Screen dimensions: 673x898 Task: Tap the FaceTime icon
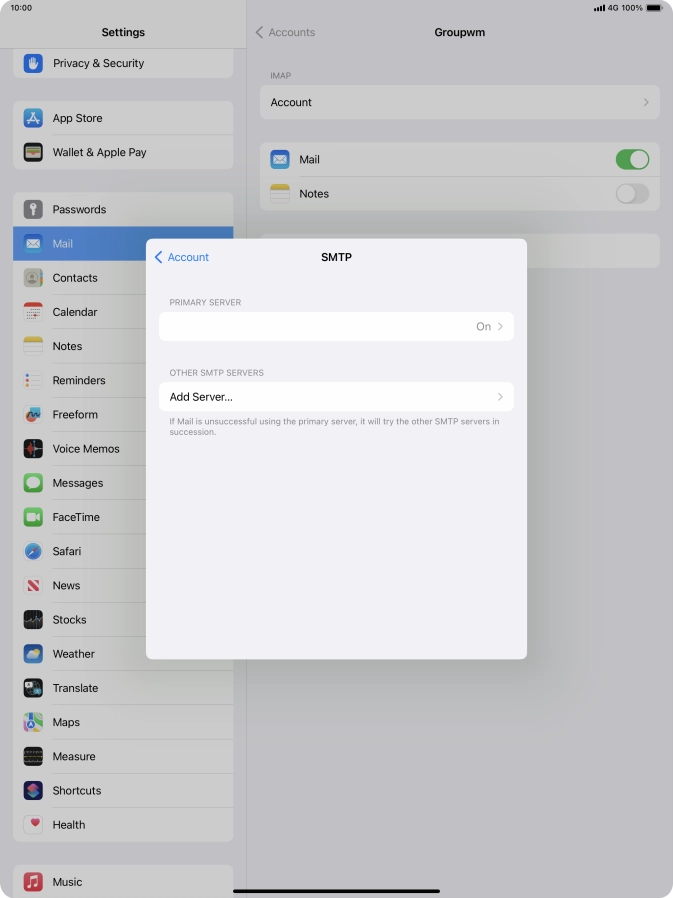33,517
